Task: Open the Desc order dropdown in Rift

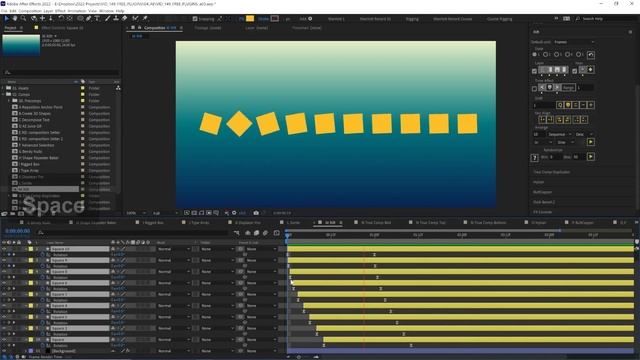Action: click(x=584, y=134)
